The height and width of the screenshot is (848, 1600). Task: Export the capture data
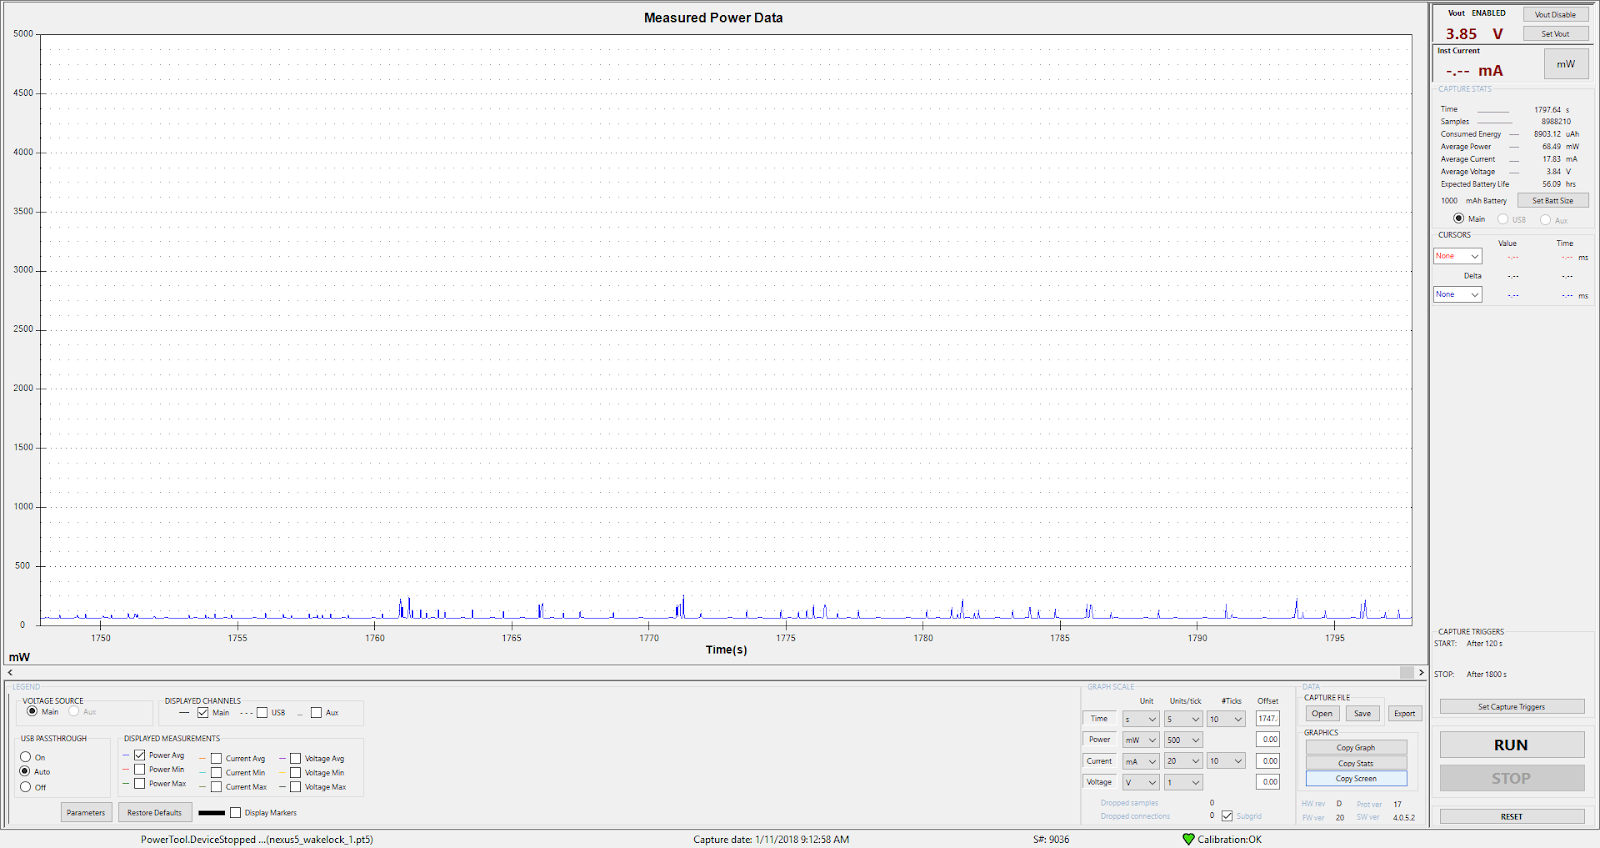coord(1404,713)
